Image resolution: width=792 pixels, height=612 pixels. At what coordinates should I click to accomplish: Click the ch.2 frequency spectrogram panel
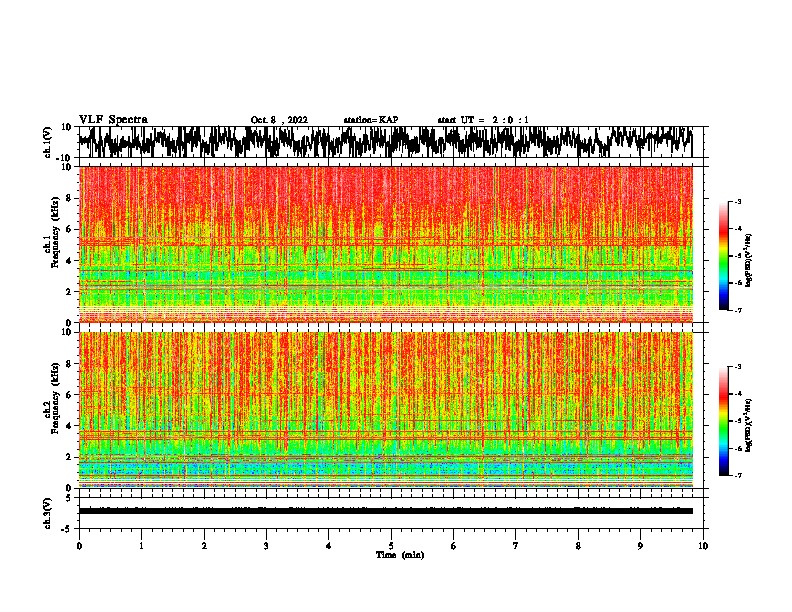385,410
